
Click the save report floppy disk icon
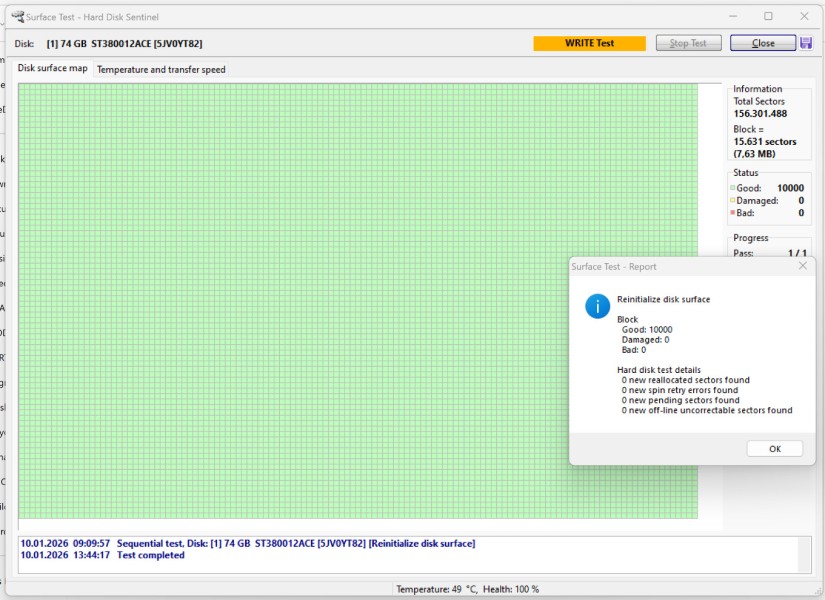click(x=806, y=43)
